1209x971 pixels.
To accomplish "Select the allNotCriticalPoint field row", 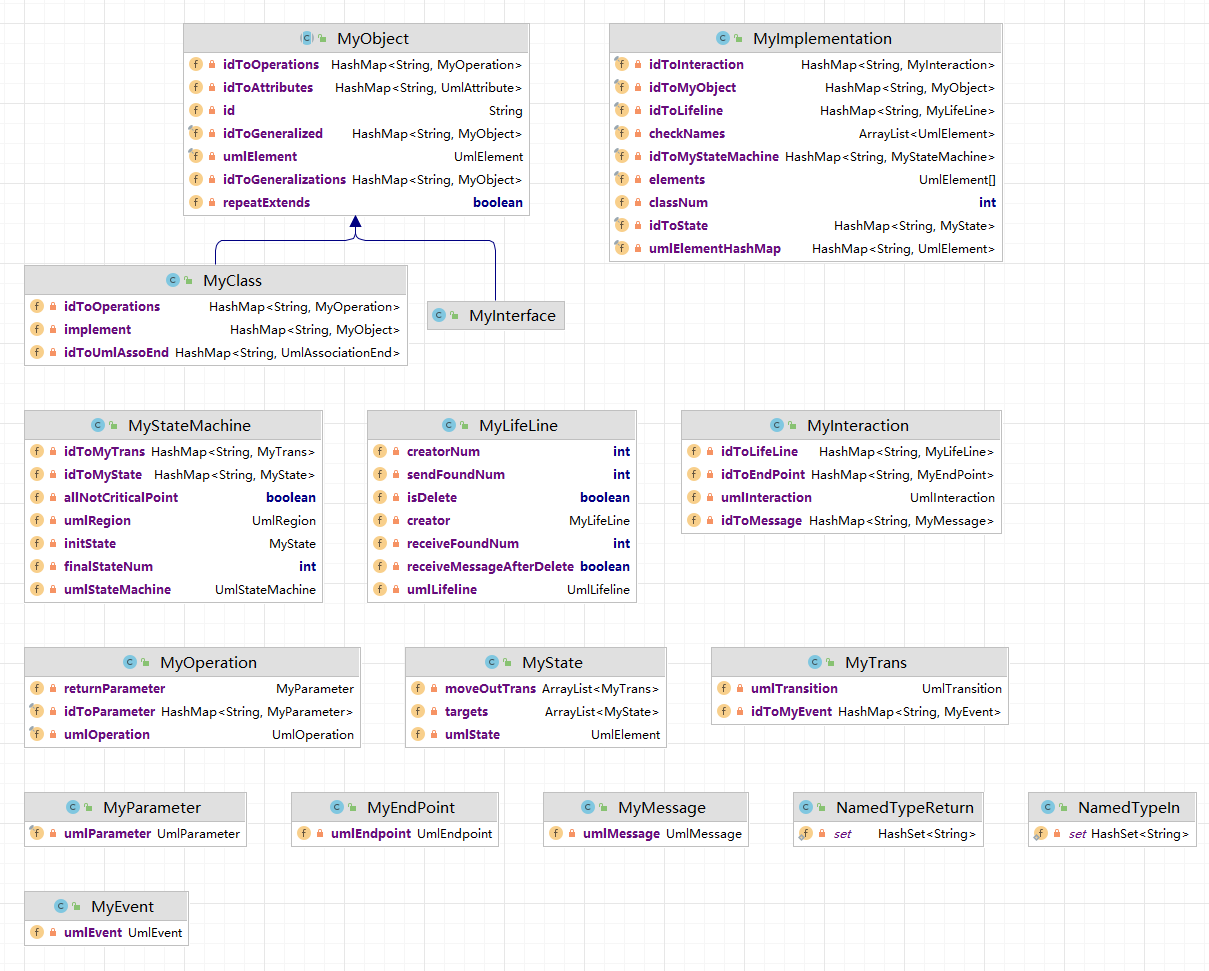I will tap(173, 498).
